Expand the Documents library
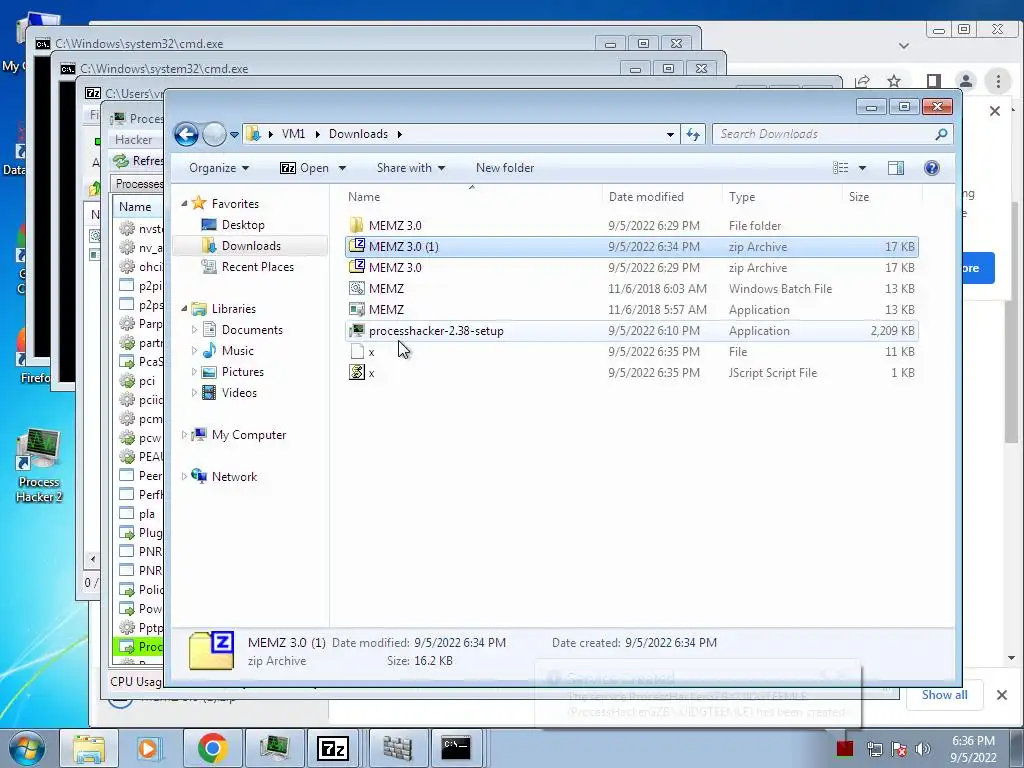Screen dimensions: 1024x768 194,330
